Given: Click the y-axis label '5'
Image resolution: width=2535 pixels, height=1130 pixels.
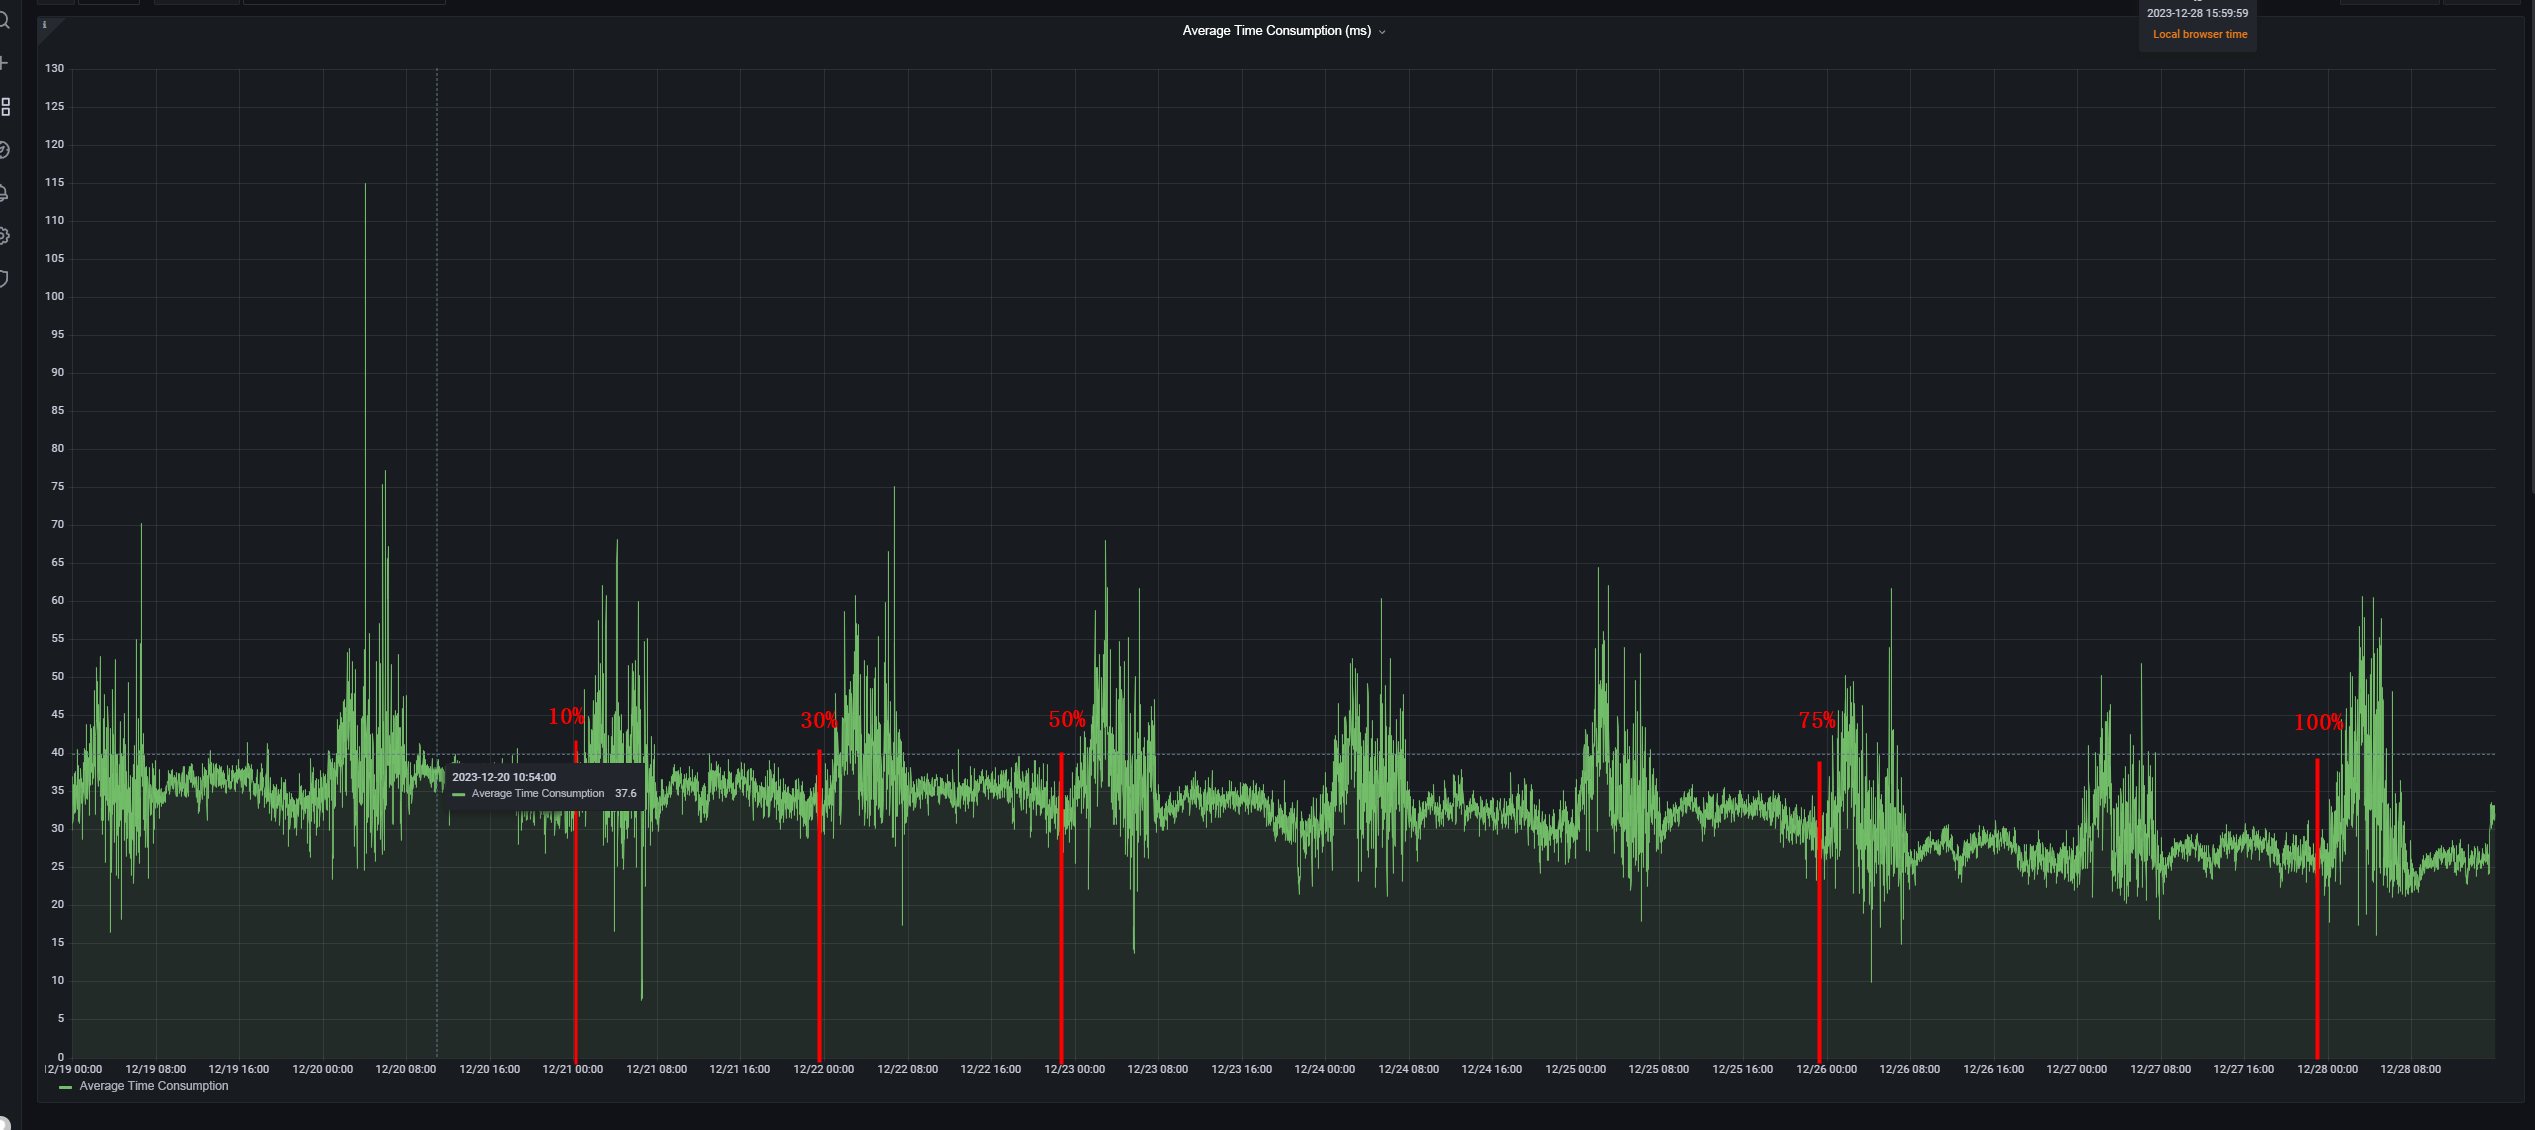Looking at the screenshot, I should click(x=61, y=1019).
